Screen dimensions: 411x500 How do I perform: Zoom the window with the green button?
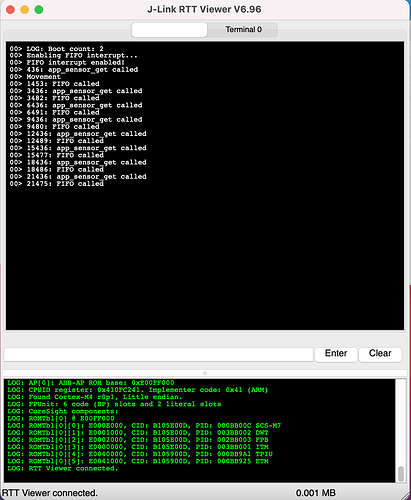(39, 10)
